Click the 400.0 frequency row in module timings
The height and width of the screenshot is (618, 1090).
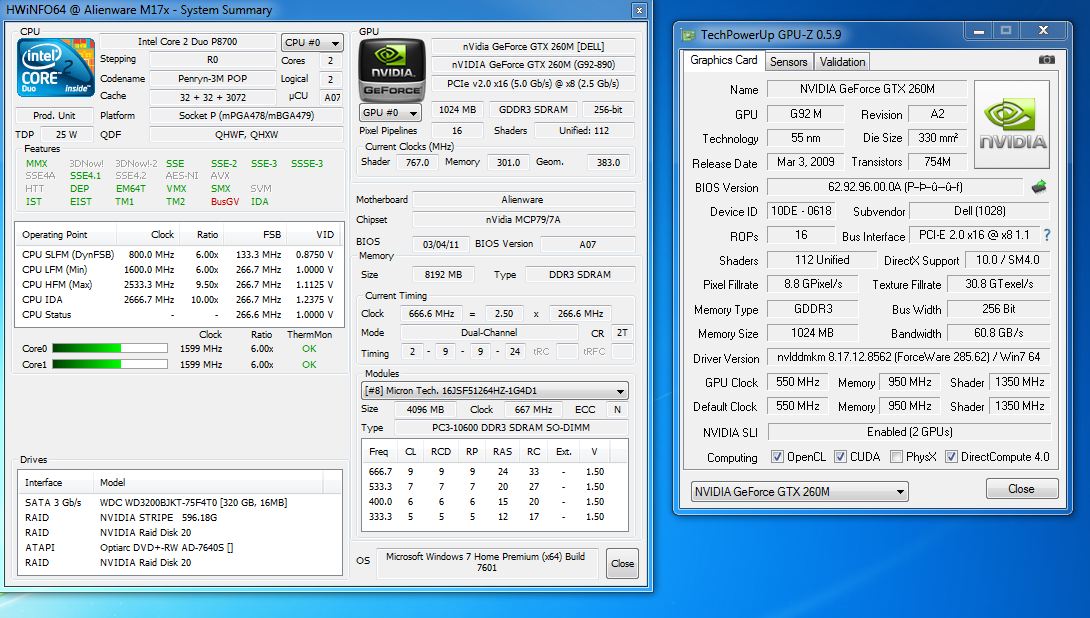tap(494, 502)
